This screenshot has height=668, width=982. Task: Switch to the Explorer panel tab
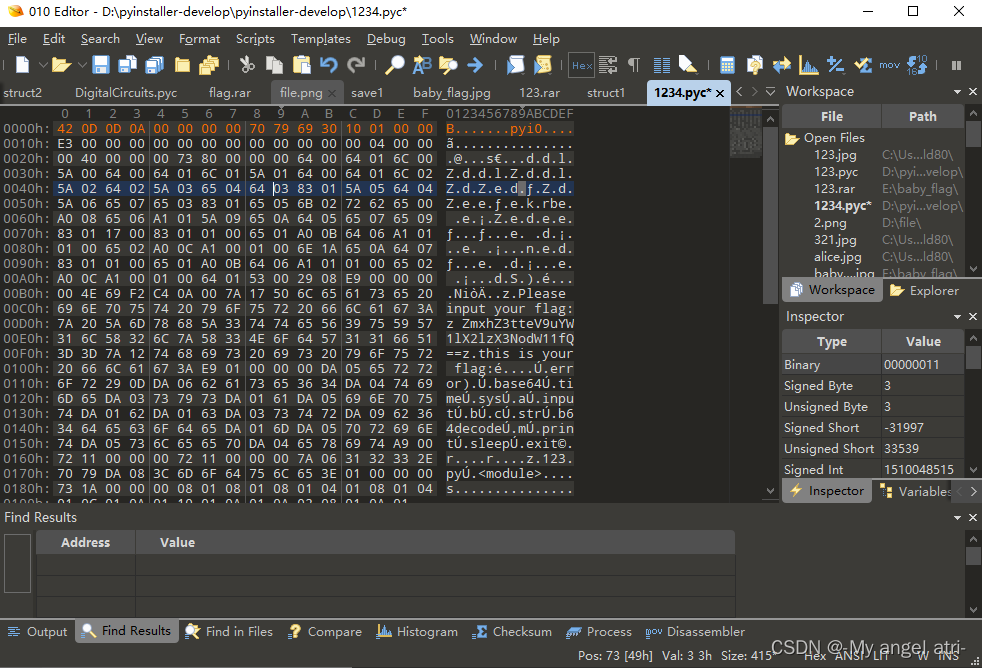click(x=924, y=290)
